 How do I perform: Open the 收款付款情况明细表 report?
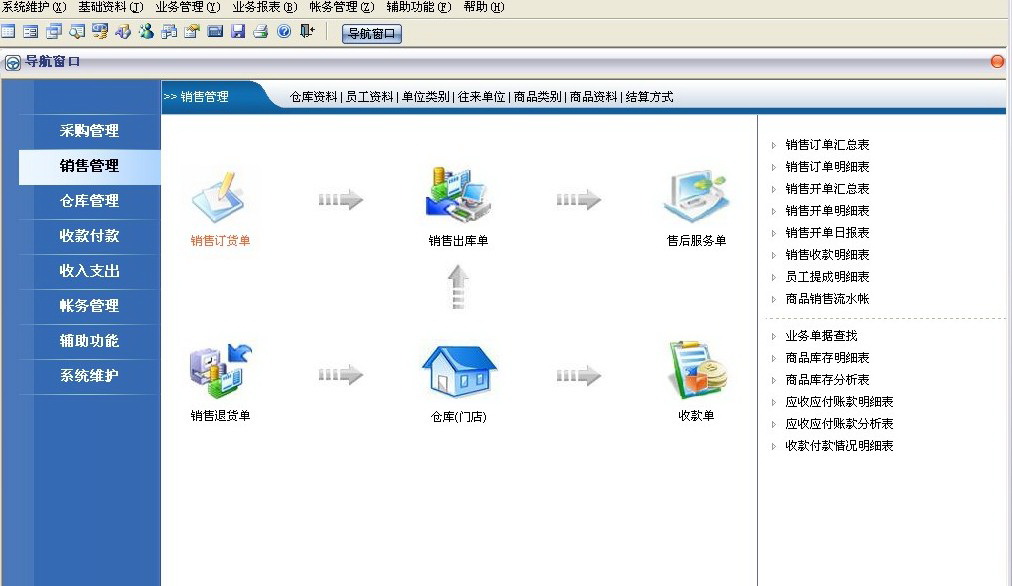pos(839,446)
